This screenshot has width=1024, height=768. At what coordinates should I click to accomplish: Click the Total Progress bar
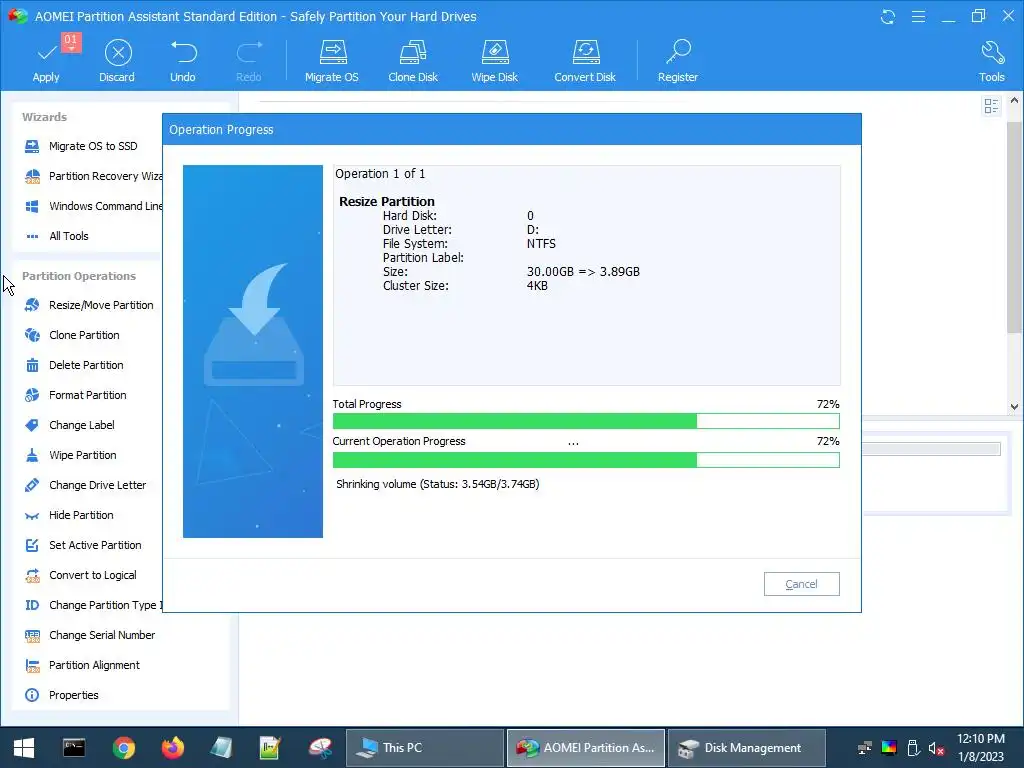[586, 421]
